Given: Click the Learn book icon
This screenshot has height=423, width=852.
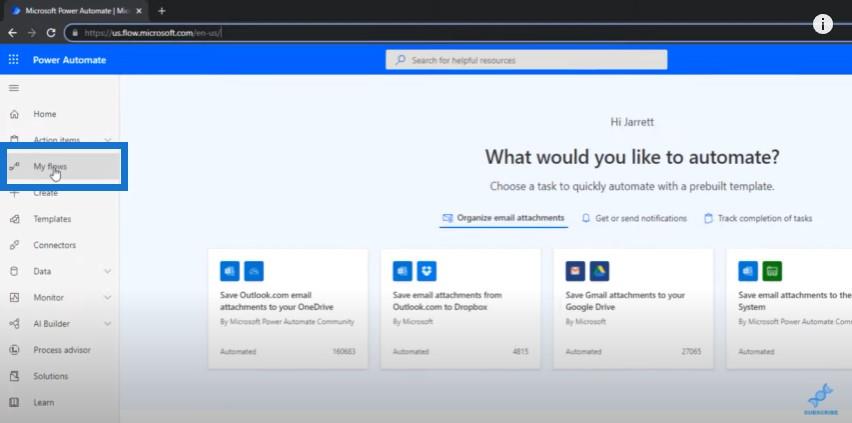Looking at the screenshot, I should (15, 402).
